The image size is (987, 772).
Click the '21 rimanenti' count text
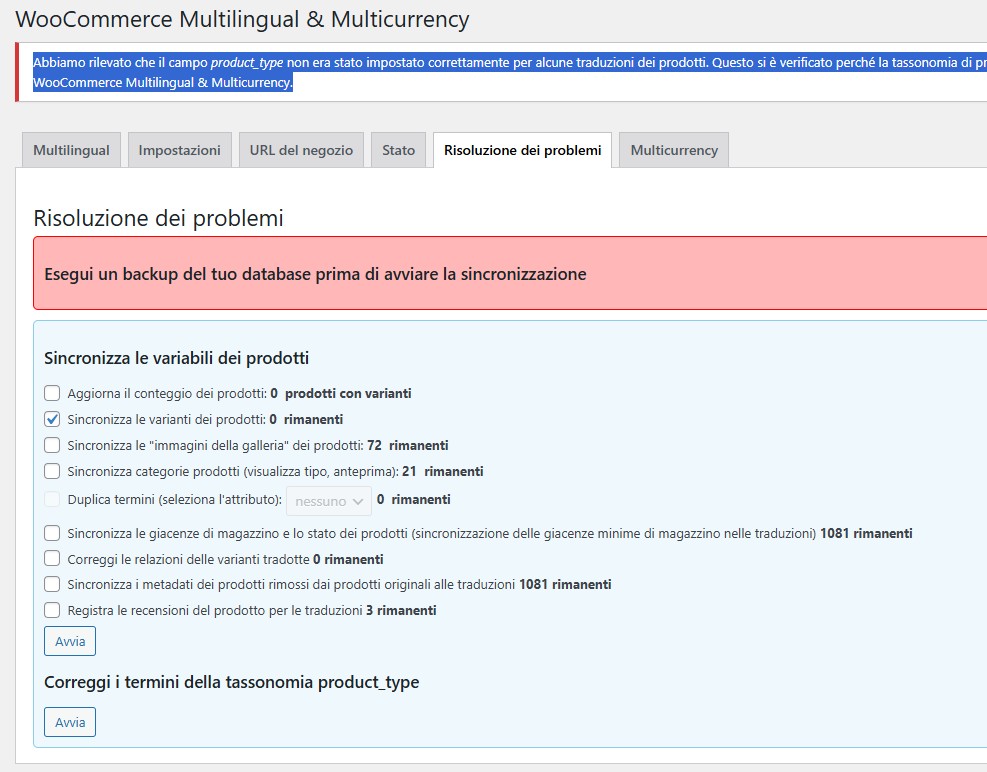click(x=443, y=471)
